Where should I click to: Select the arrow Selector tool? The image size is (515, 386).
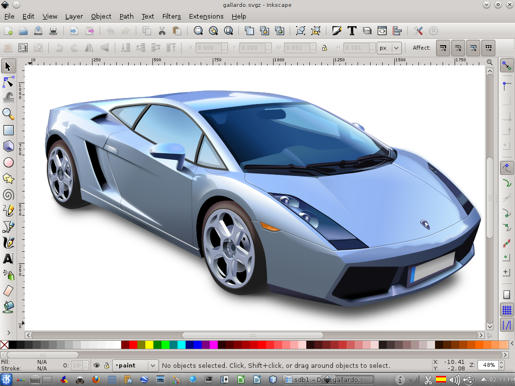click(x=8, y=66)
